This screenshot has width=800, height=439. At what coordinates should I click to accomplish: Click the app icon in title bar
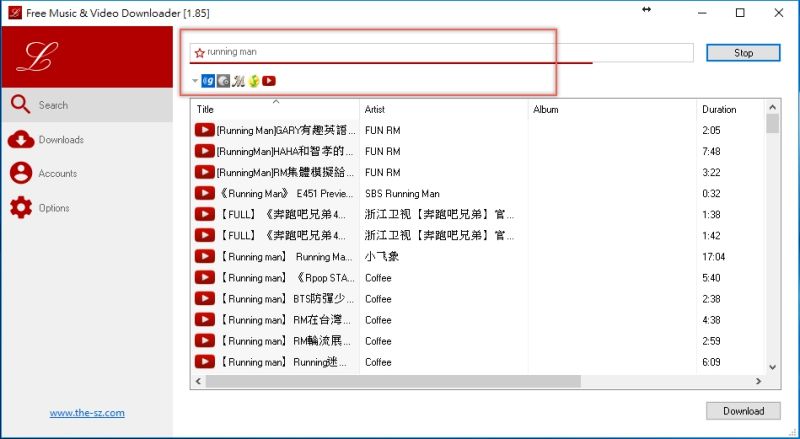point(15,13)
